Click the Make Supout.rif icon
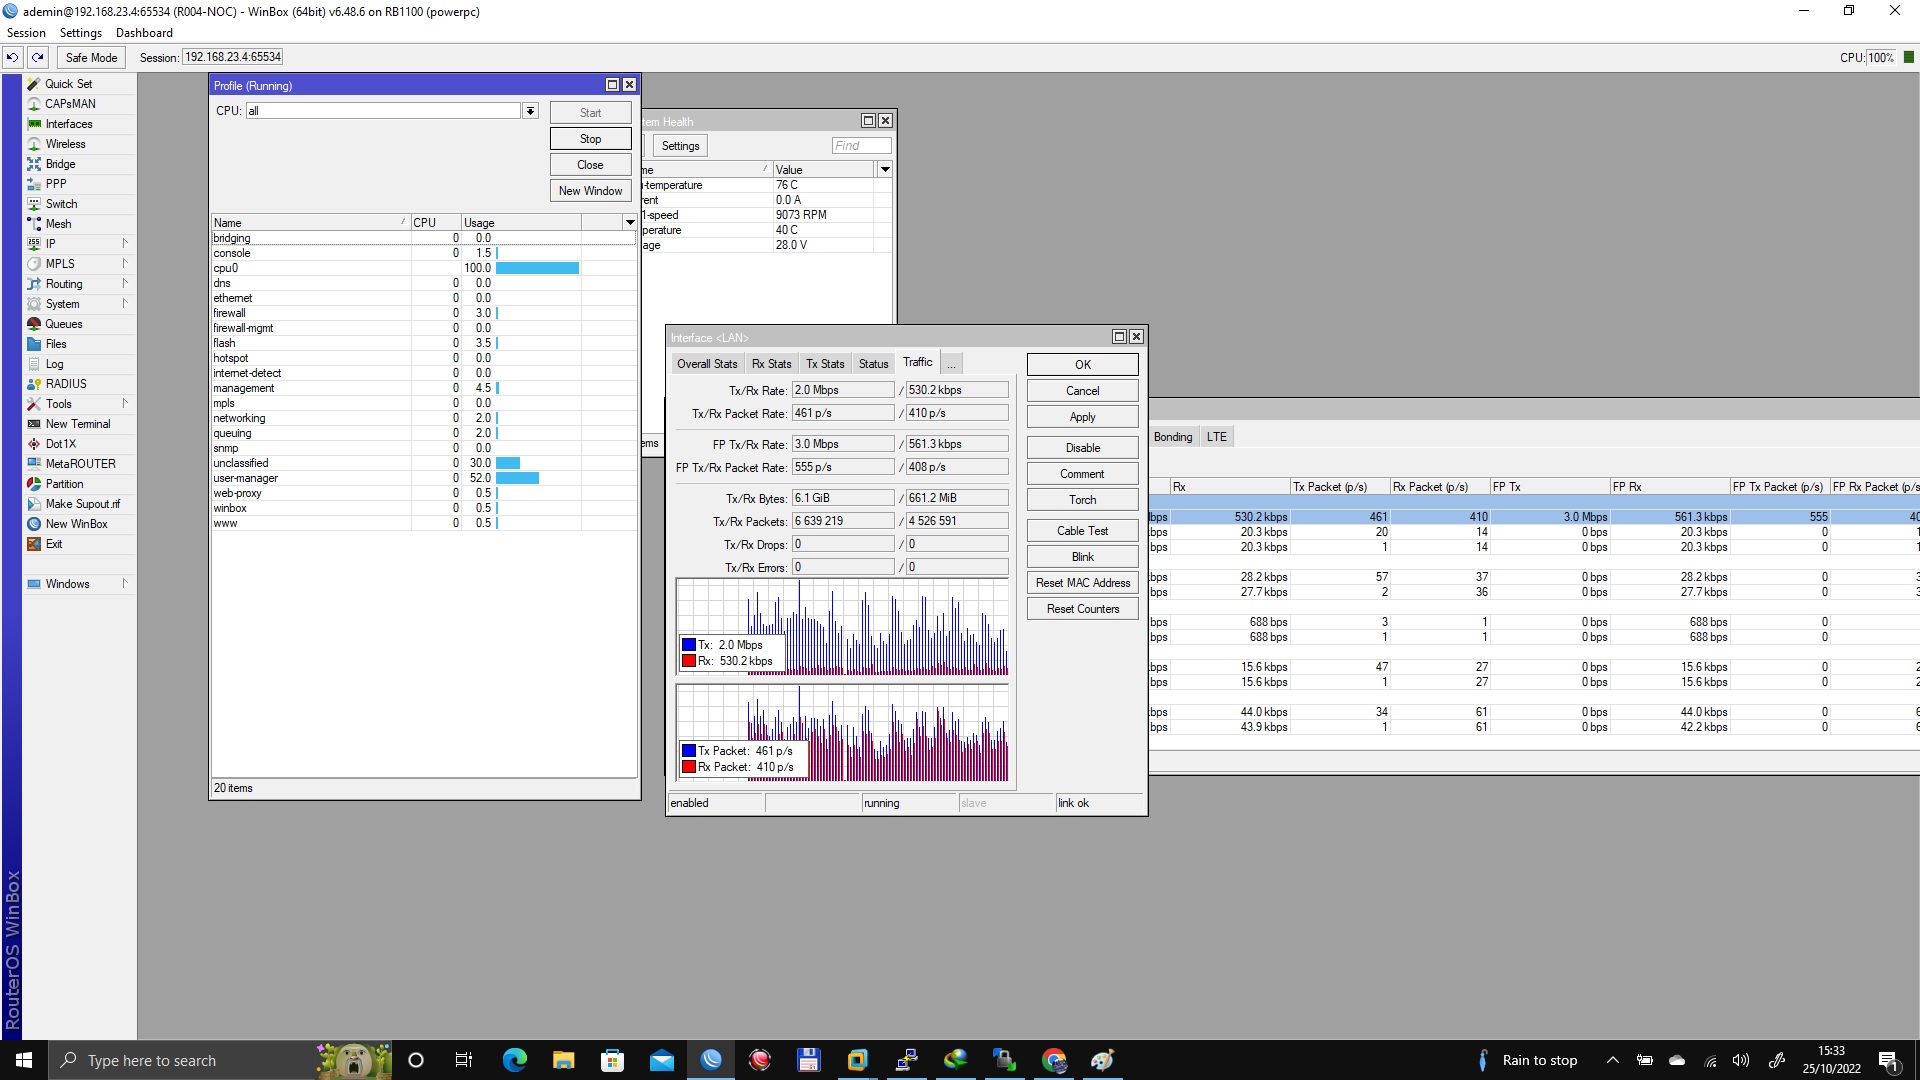Image resolution: width=1920 pixels, height=1080 pixels. pos(34,504)
